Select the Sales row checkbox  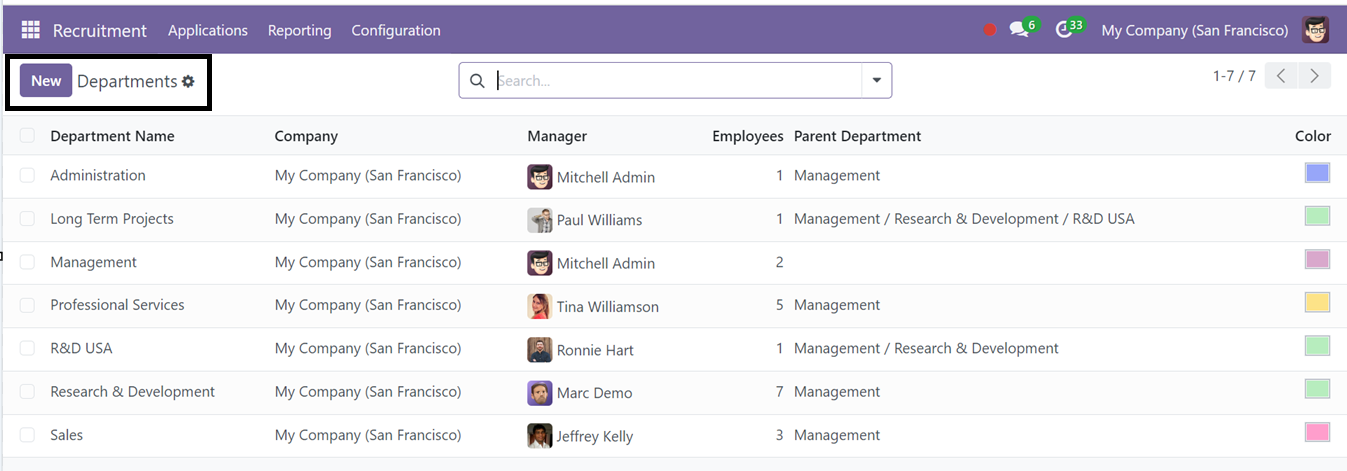click(27, 435)
